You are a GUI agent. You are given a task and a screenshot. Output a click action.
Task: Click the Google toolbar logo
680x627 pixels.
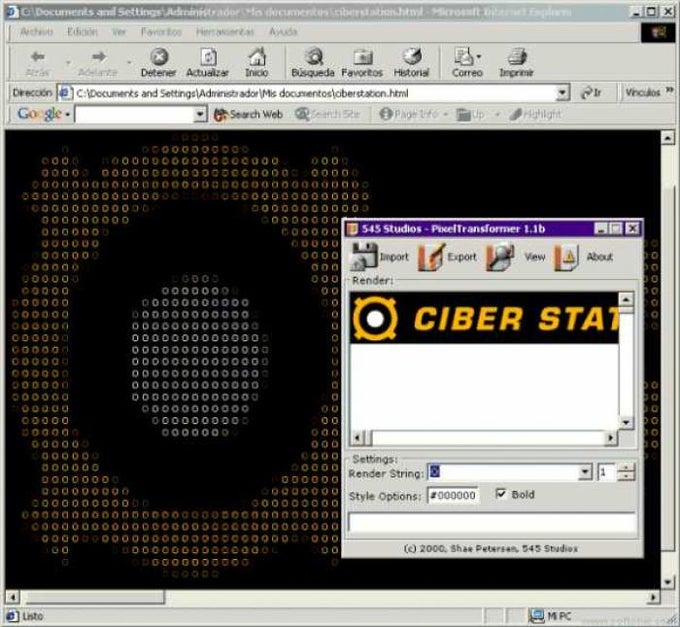(x=39, y=114)
